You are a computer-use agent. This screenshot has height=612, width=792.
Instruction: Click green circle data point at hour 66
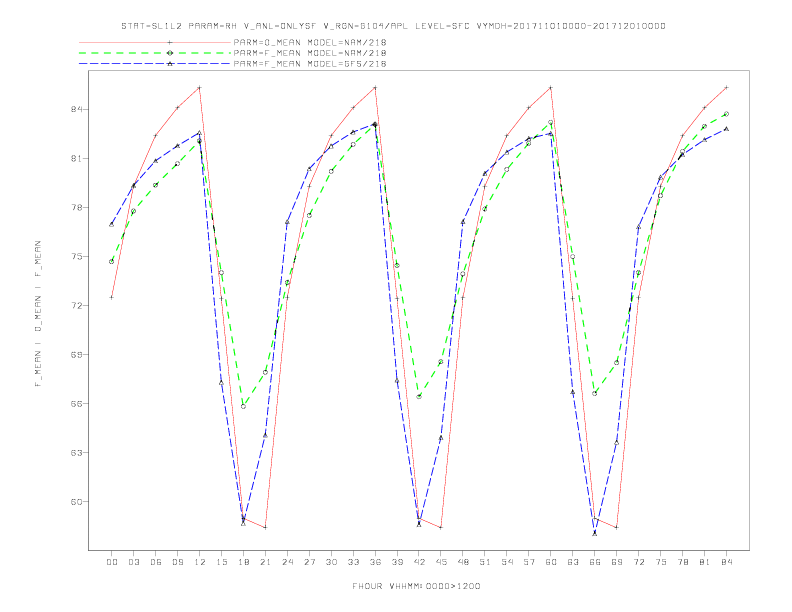click(x=595, y=393)
